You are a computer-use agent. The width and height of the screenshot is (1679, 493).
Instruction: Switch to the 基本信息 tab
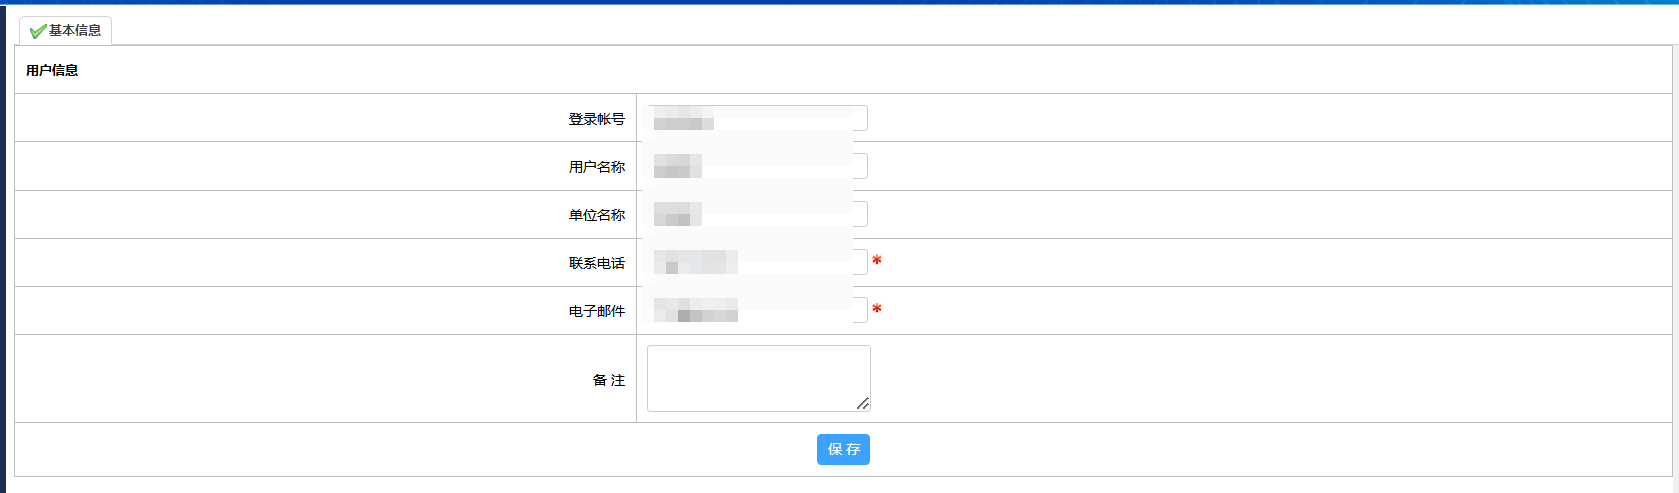pyautogui.click(x=74, y=31)
